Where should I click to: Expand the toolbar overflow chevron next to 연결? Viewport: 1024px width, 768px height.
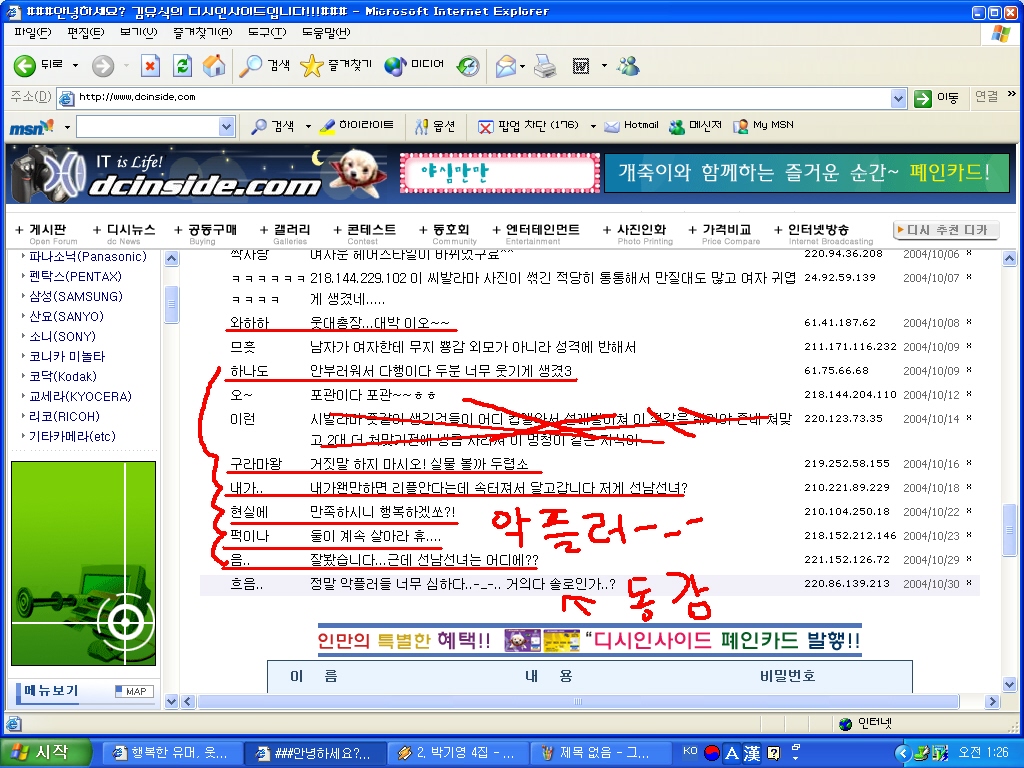coord(1012,94)
